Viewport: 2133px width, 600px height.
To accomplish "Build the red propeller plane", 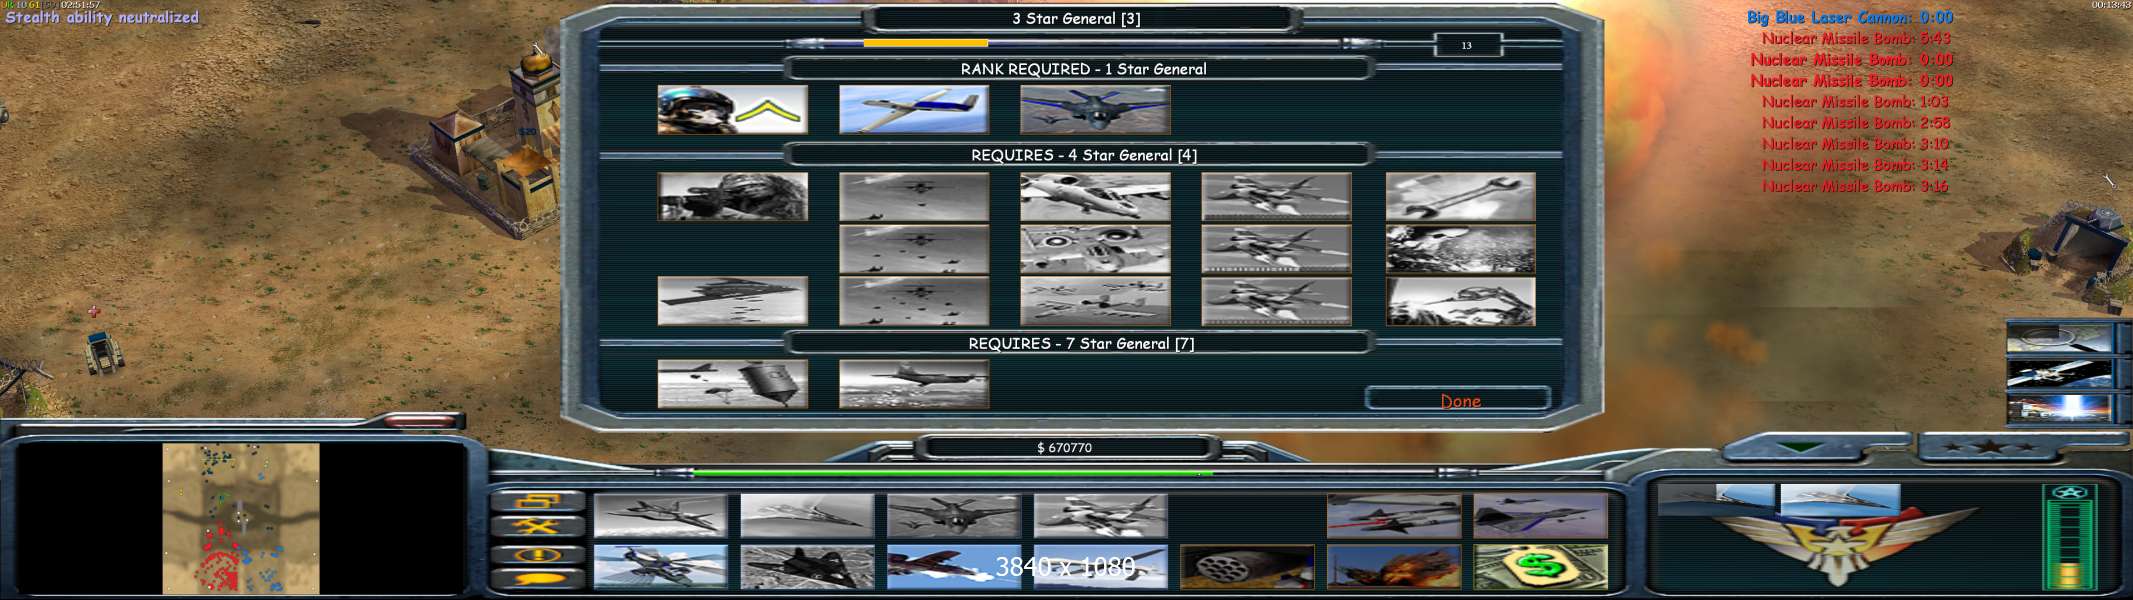I will (954, 567).
